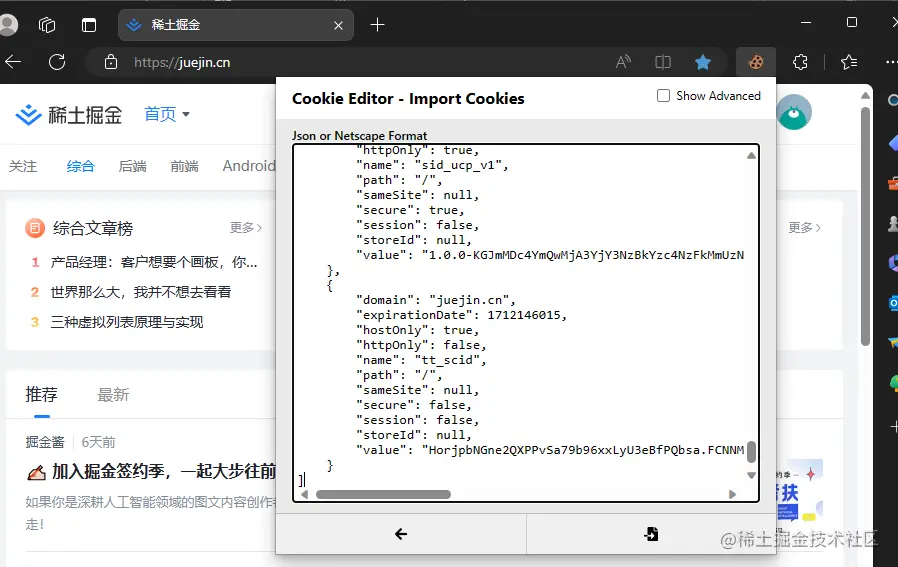Click author name 掘金酱
The image size is (898, 567).
tap(45, 442)
